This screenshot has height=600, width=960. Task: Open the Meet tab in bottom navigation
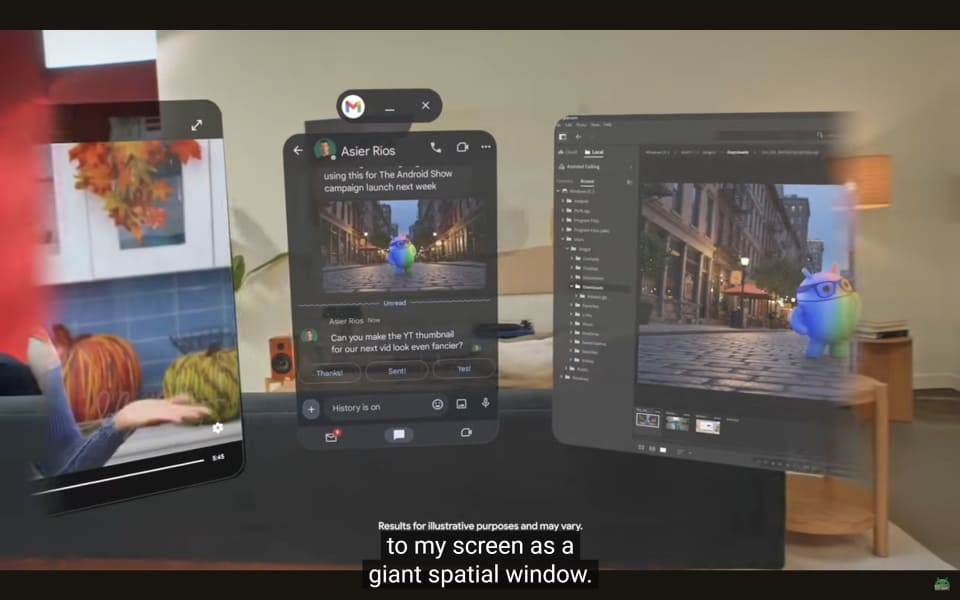coord(466,432)
